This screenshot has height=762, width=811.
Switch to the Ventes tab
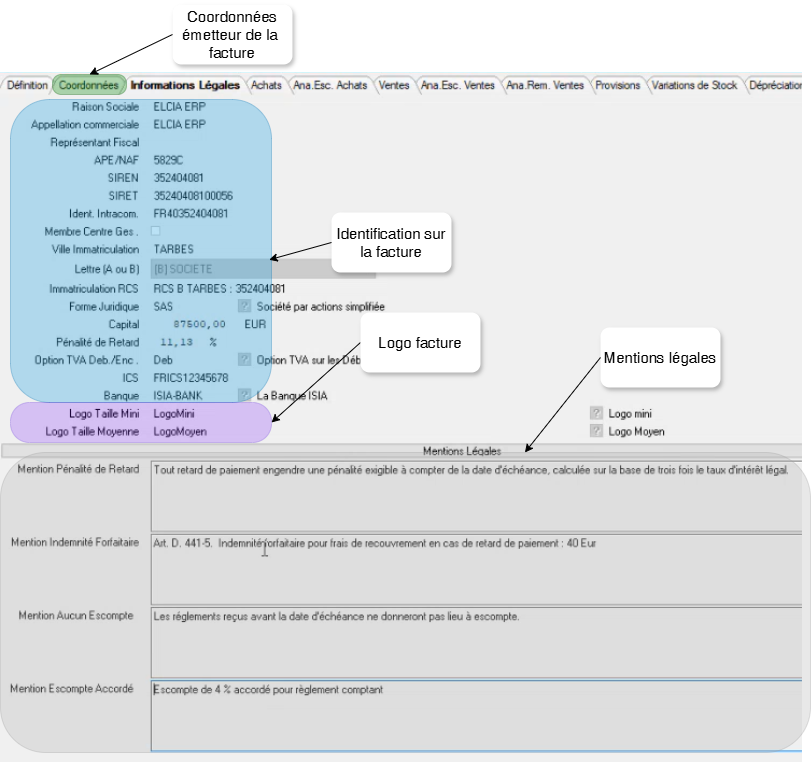click(394, 85)
